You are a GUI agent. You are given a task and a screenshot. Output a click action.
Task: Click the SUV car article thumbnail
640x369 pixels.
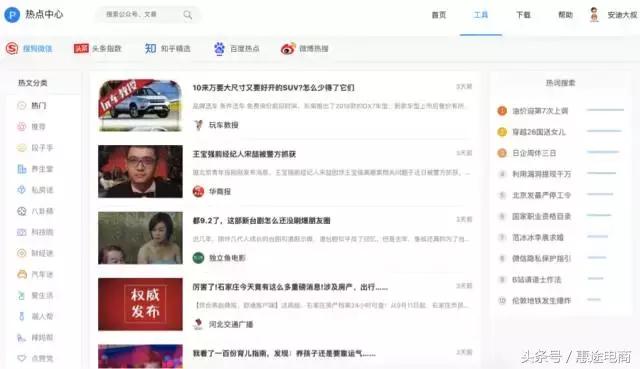[140, 105]
